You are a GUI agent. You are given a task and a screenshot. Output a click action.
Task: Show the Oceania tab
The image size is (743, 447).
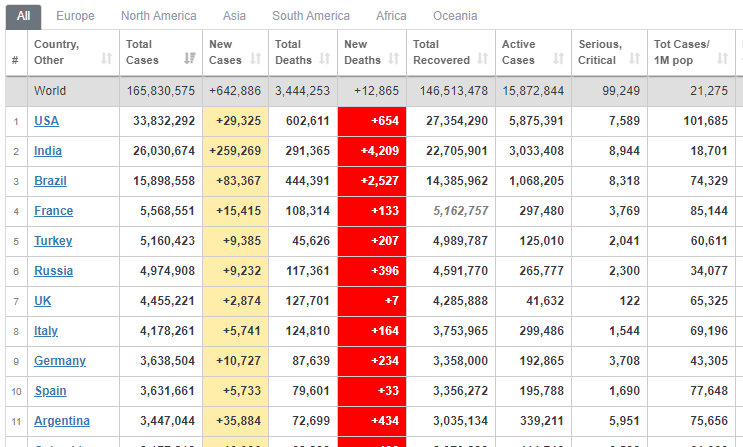pyautogui.click(x=455, y=16)
